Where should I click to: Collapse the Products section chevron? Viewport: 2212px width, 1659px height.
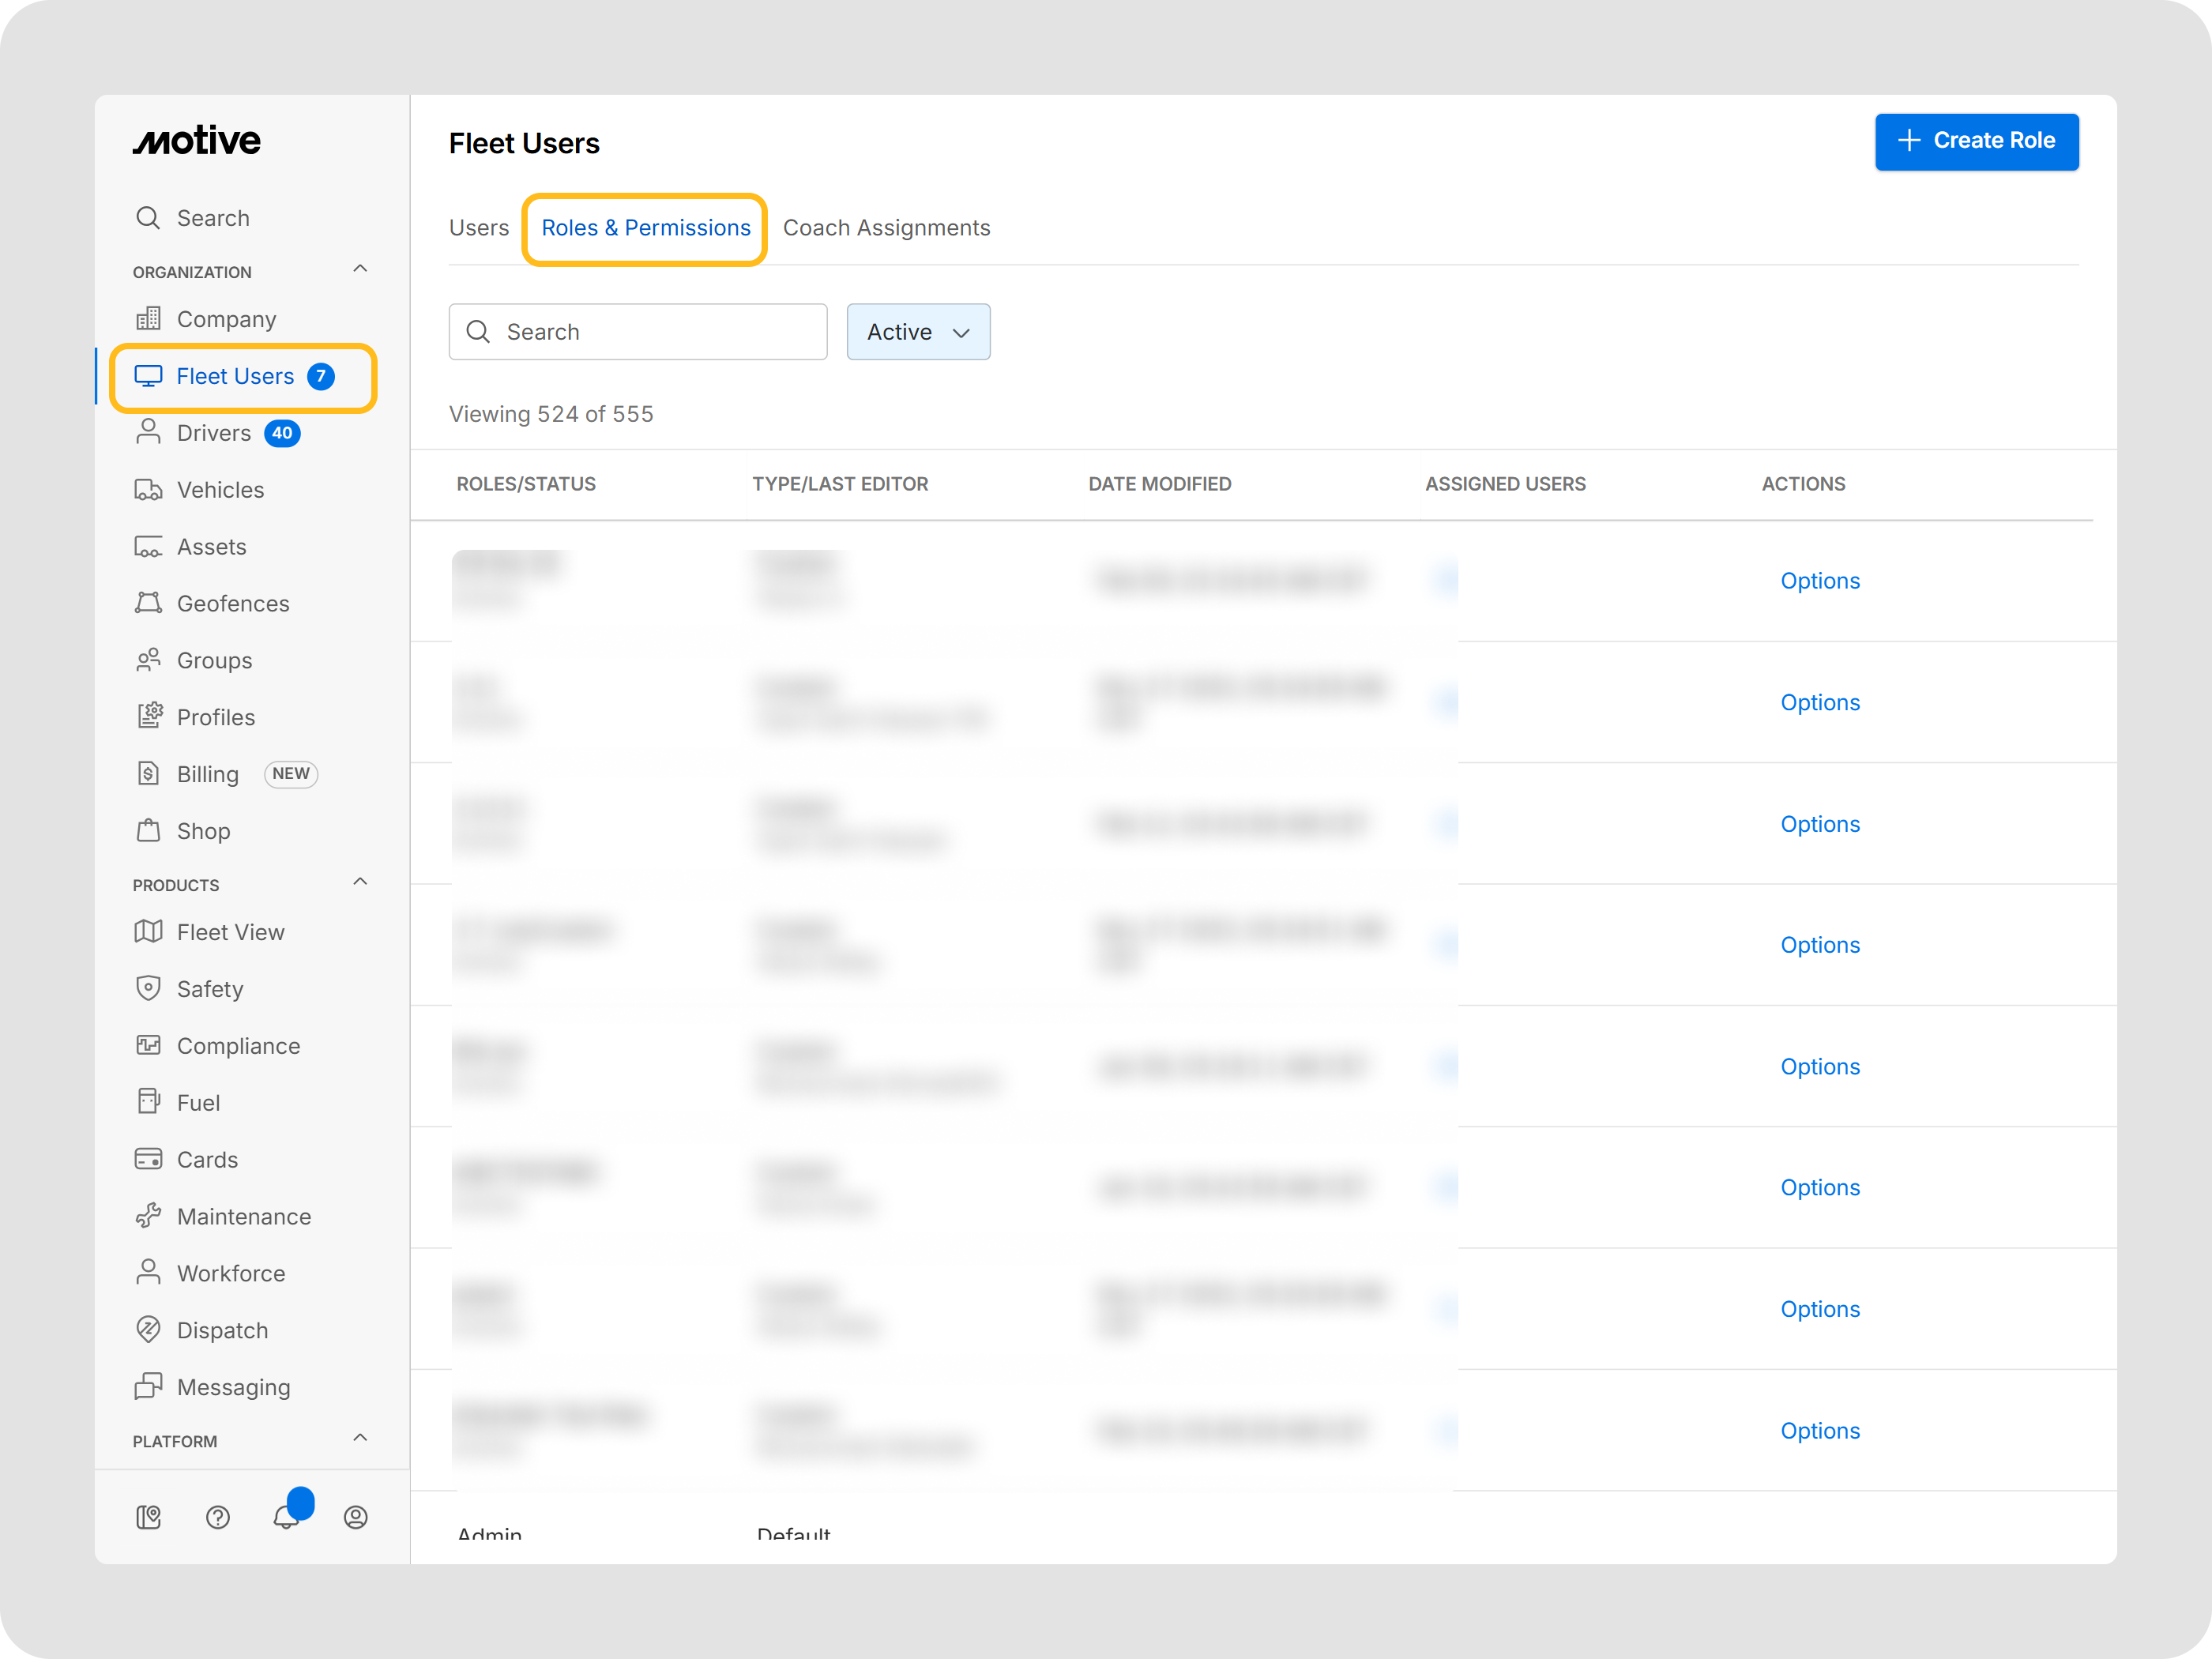pos(360,882)
